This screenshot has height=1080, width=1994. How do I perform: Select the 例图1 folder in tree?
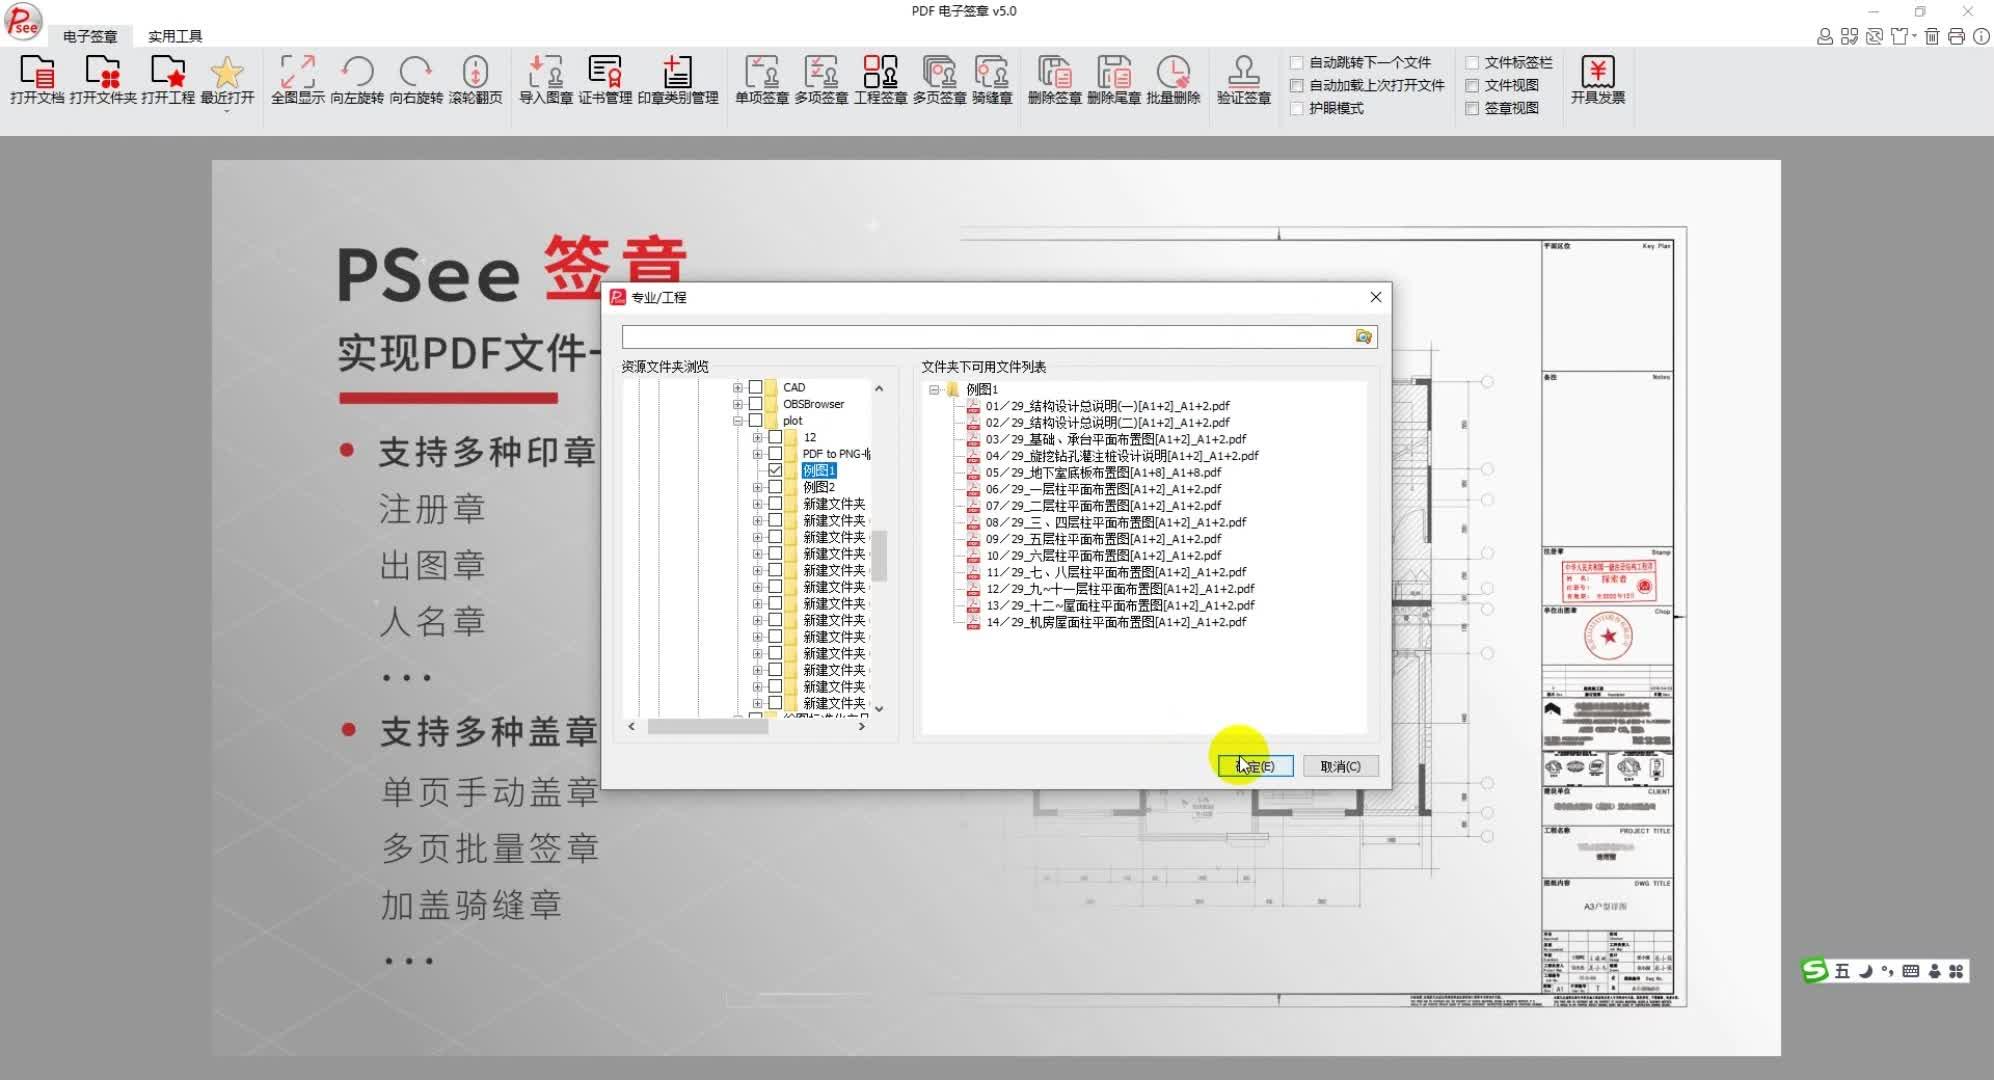pyautogui.click(x=818, y=470)
